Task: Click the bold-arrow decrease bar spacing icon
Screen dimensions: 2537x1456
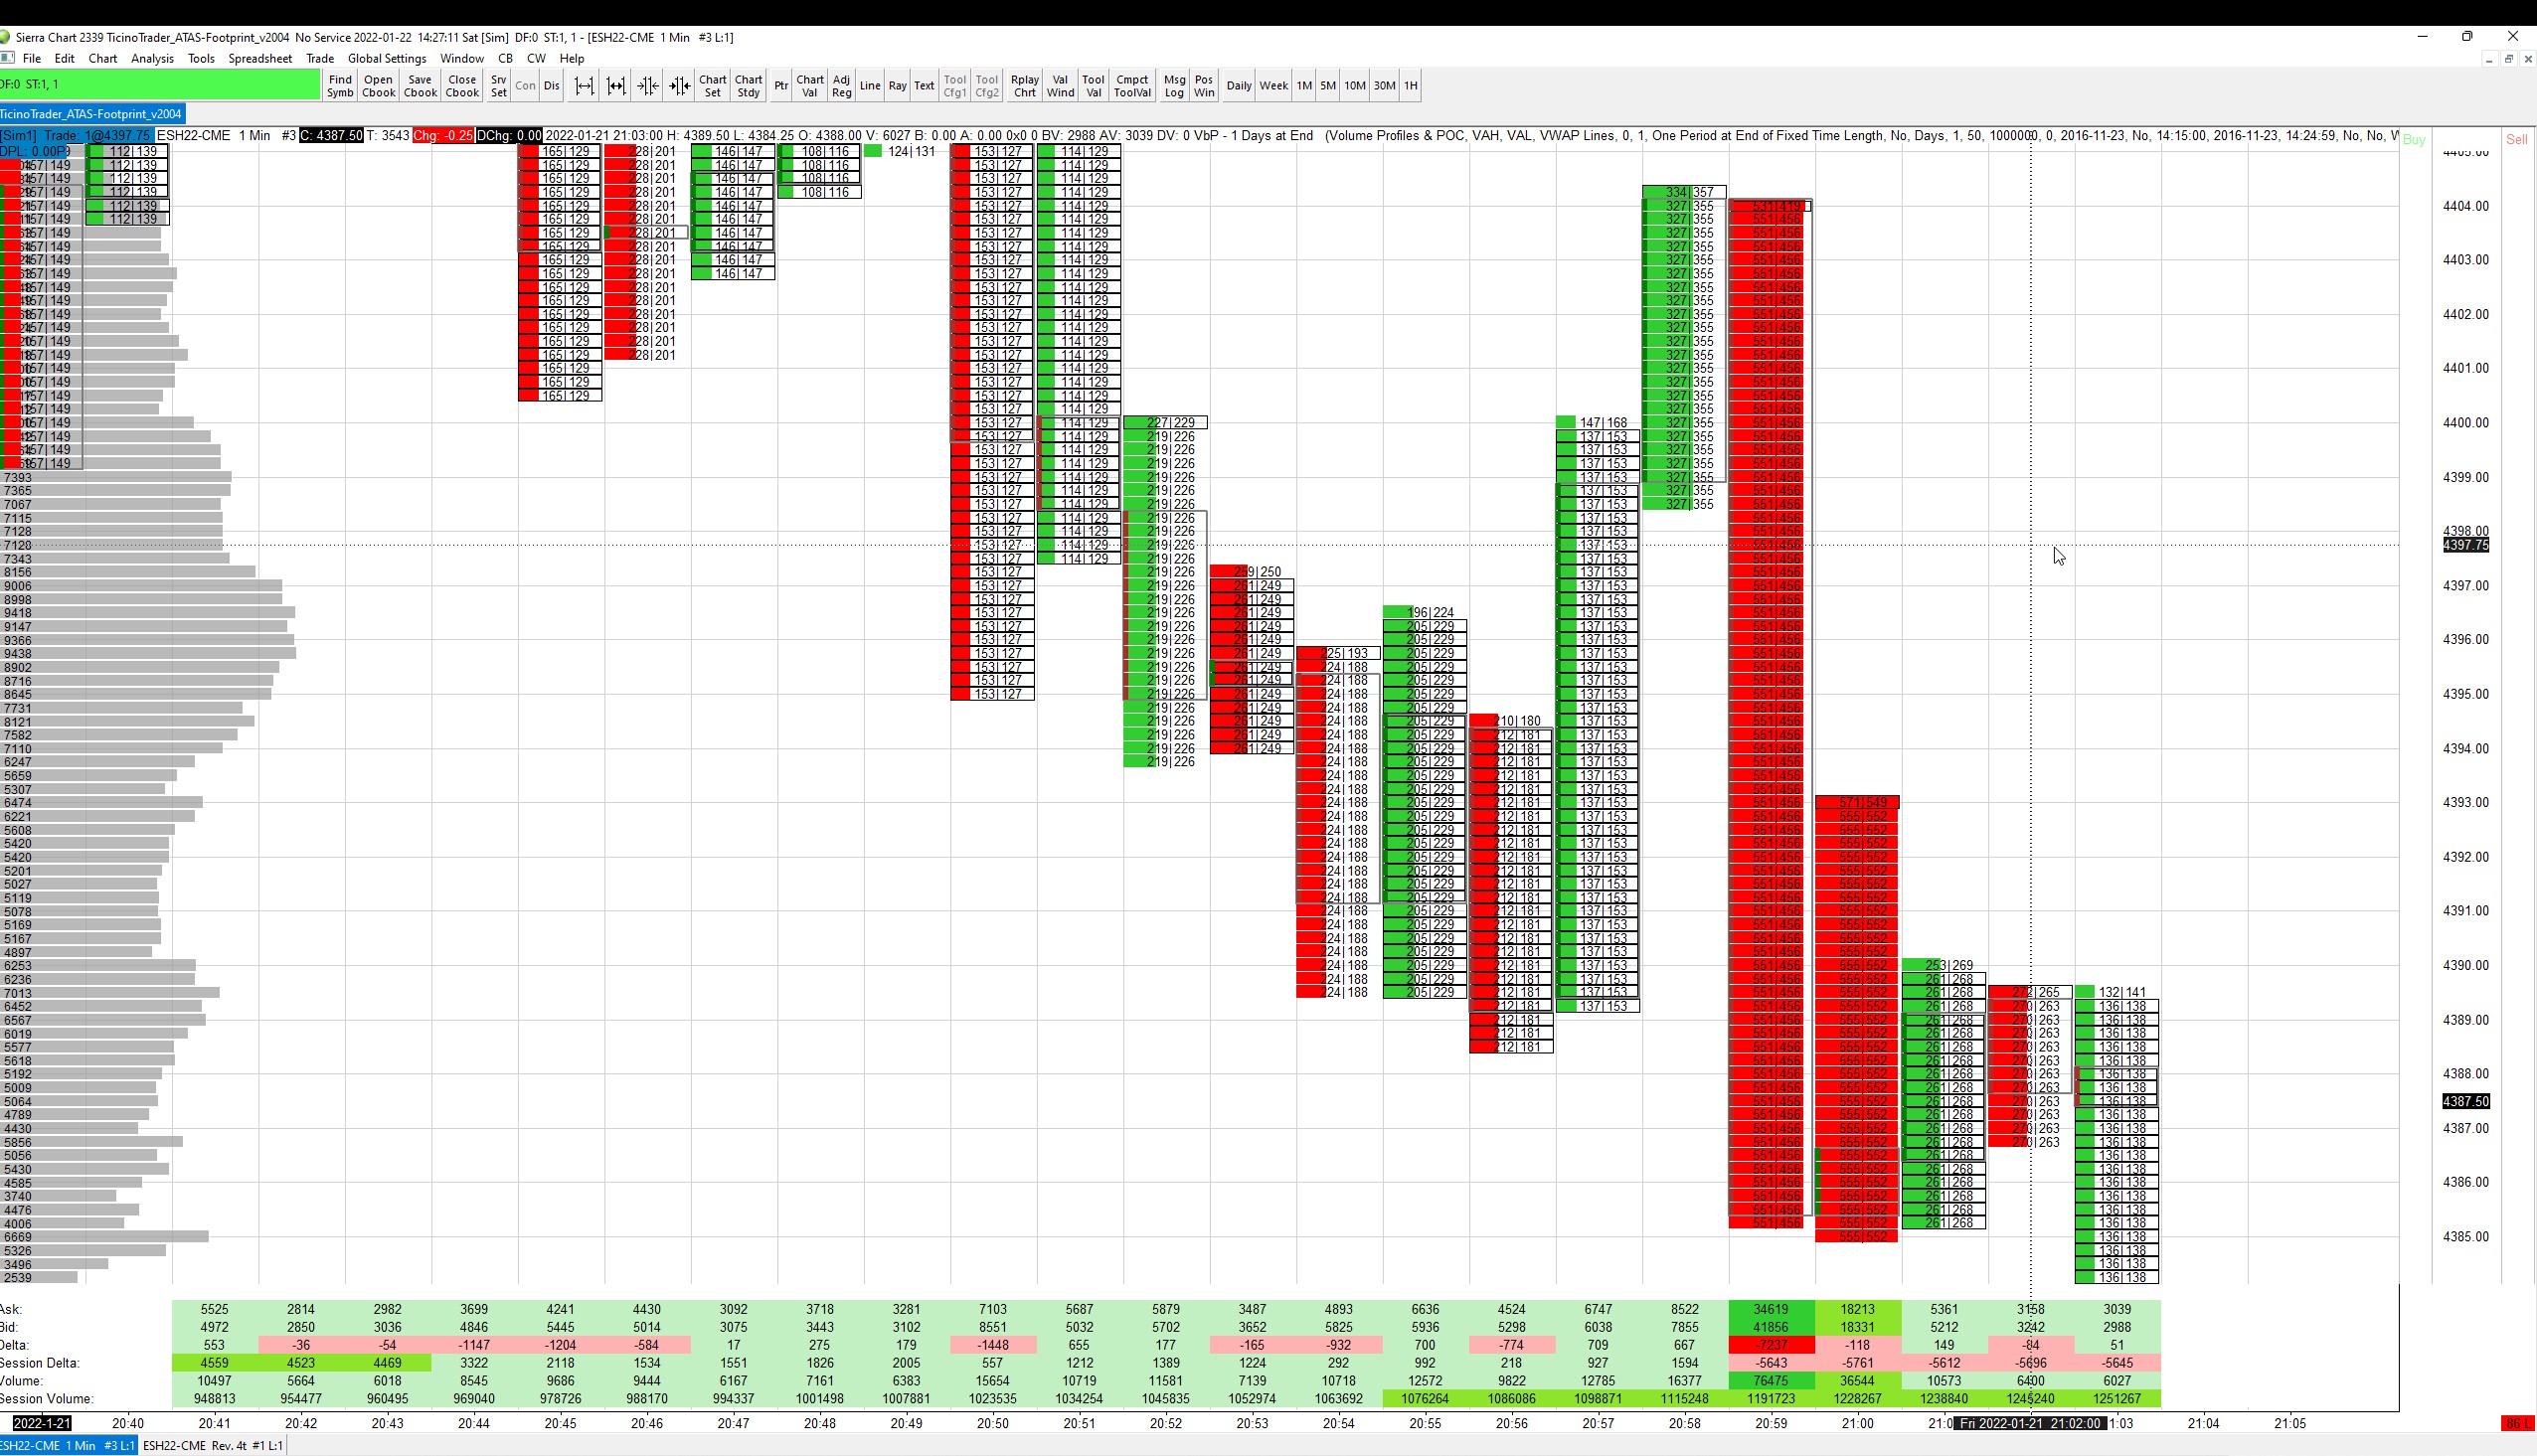Action: (680, 86)
